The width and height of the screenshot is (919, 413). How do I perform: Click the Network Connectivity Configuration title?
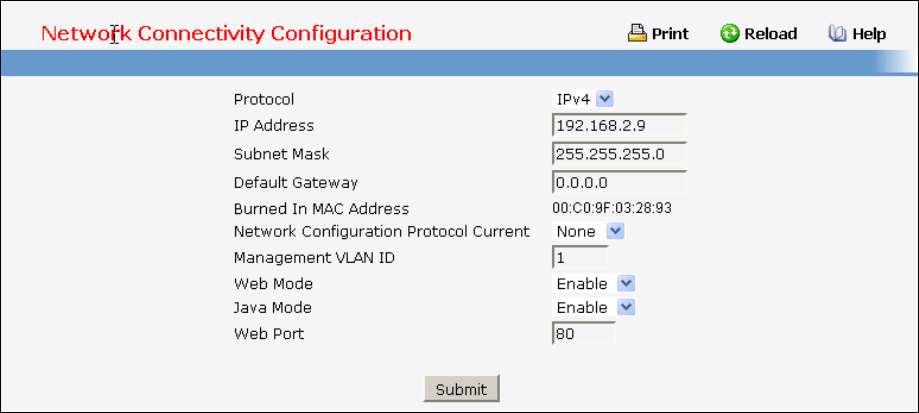pyautogui.click(x=226, y=33)
